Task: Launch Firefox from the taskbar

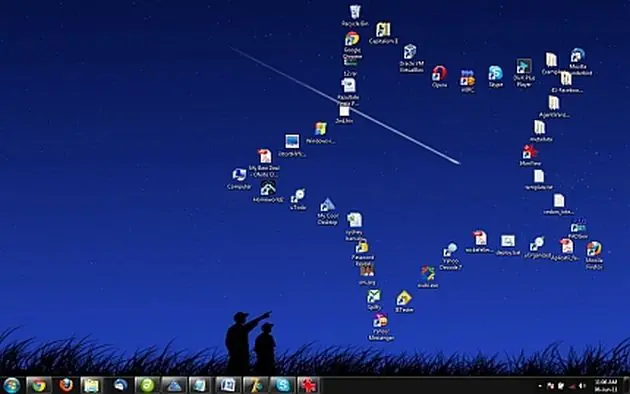Action: 66,386
